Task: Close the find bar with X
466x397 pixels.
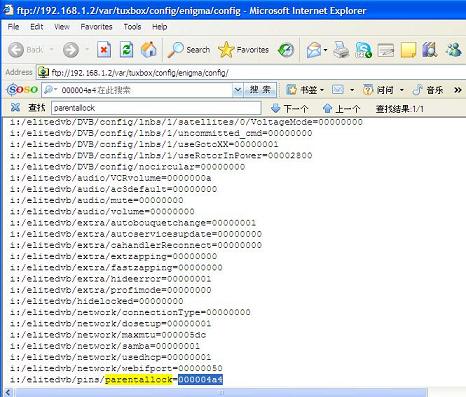Action: (15, 107)
